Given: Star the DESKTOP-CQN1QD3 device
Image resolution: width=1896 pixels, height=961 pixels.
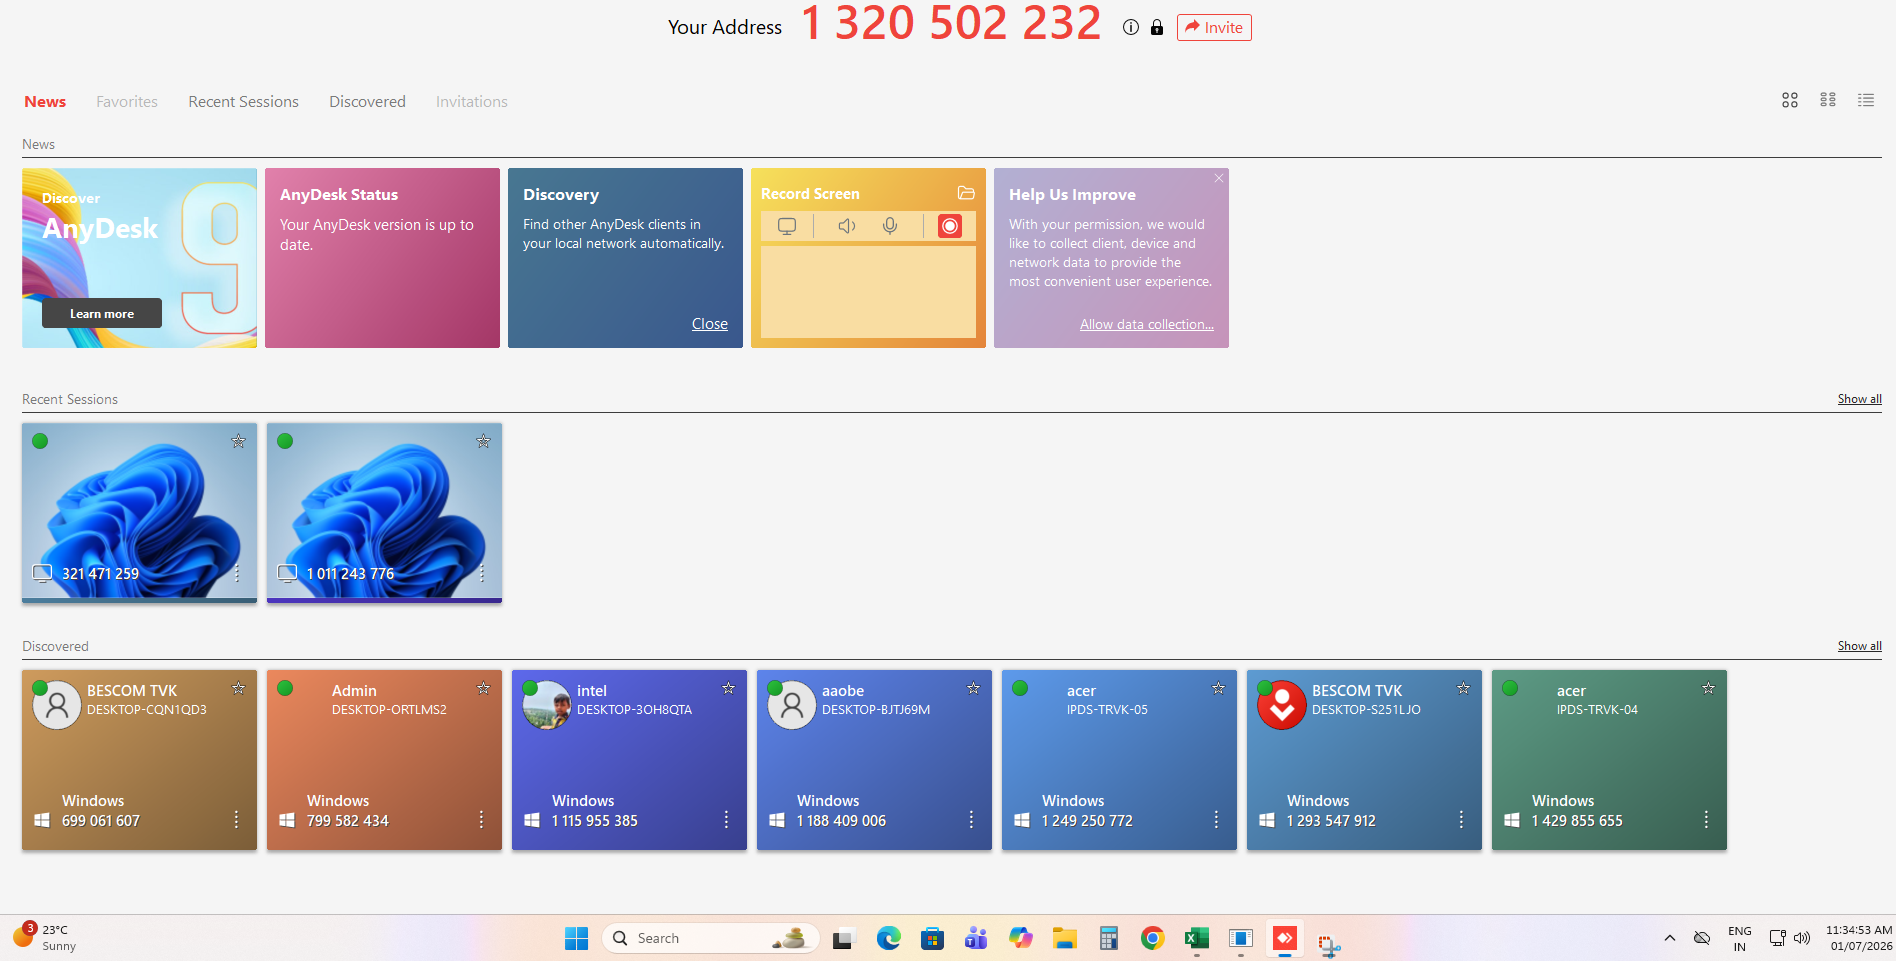Looking at the screenshot, I should (238, 688).
